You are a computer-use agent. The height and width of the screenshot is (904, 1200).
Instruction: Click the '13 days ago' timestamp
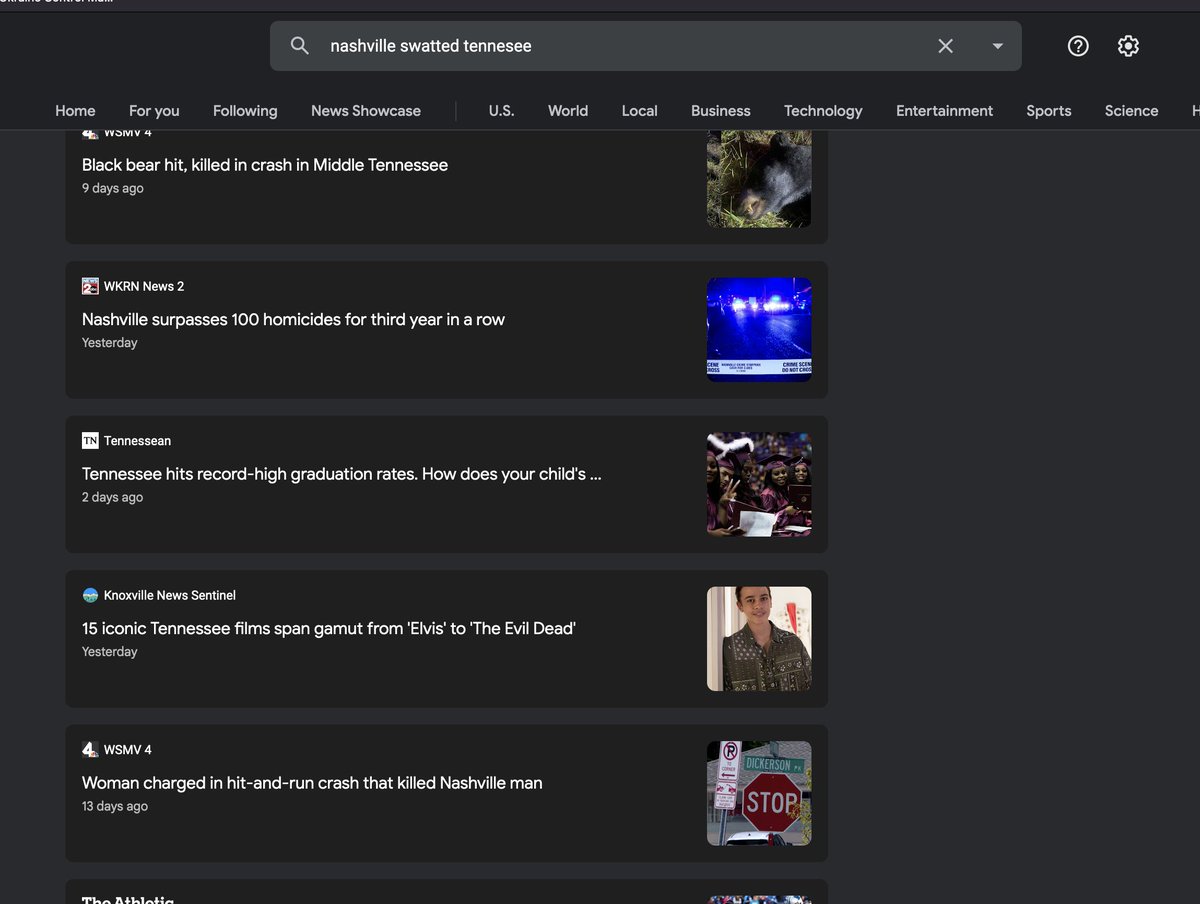[x=115, y=806]
